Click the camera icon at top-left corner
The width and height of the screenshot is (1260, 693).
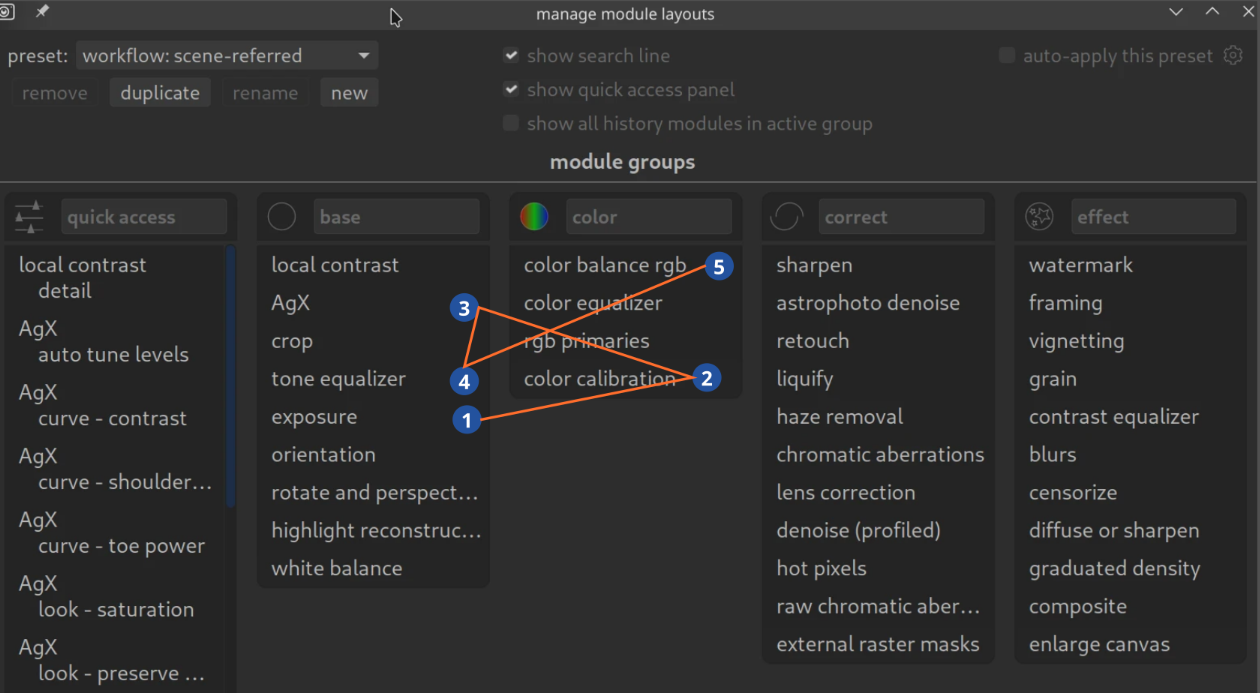point(7,12)
